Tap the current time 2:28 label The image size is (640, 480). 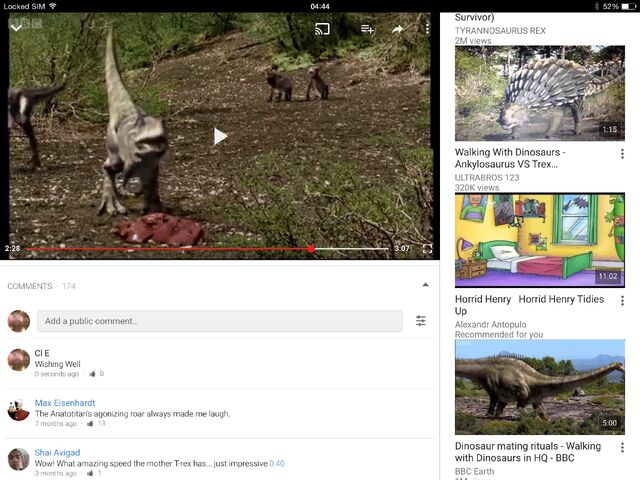click(13, 248)
